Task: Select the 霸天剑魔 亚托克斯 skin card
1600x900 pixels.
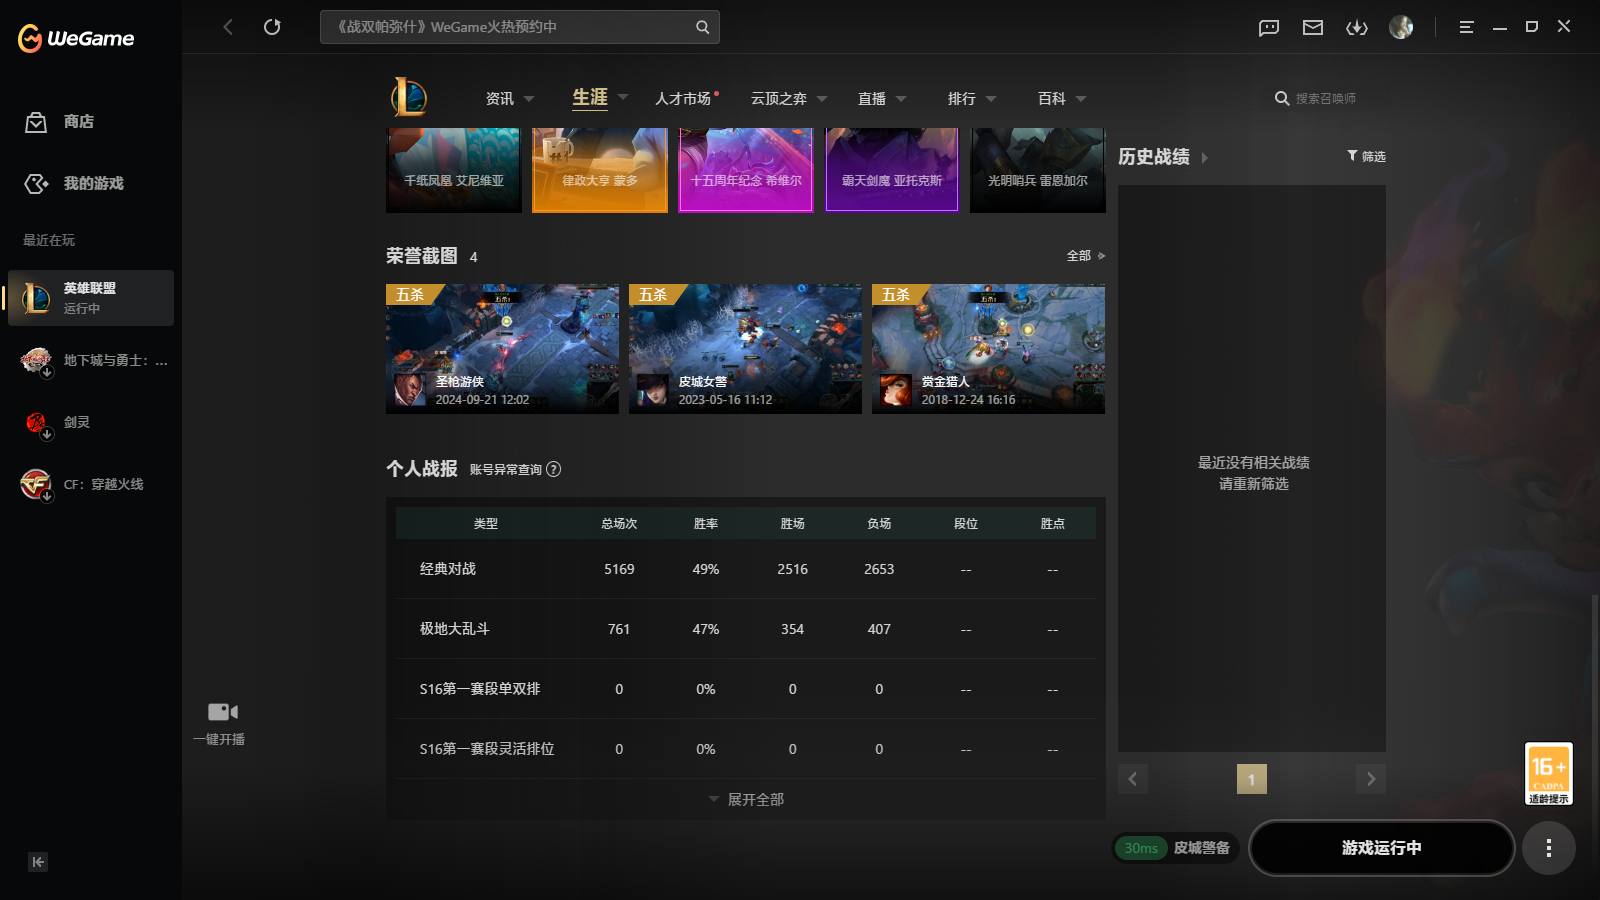Action: 892,170
